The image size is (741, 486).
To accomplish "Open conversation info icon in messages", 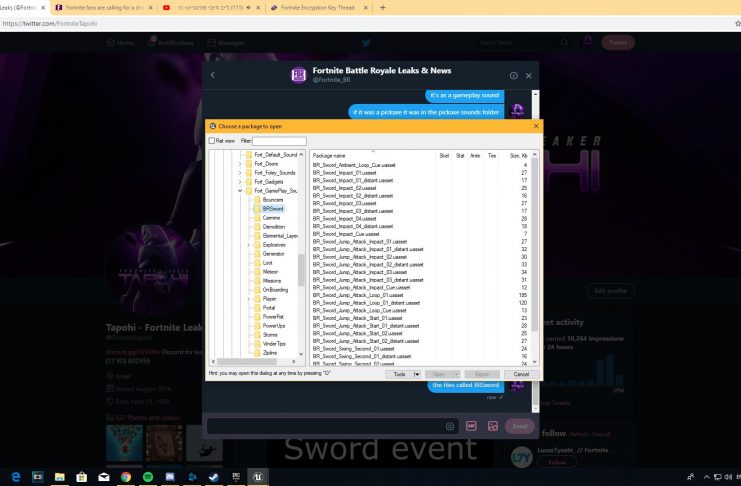I will coord(514,76).
